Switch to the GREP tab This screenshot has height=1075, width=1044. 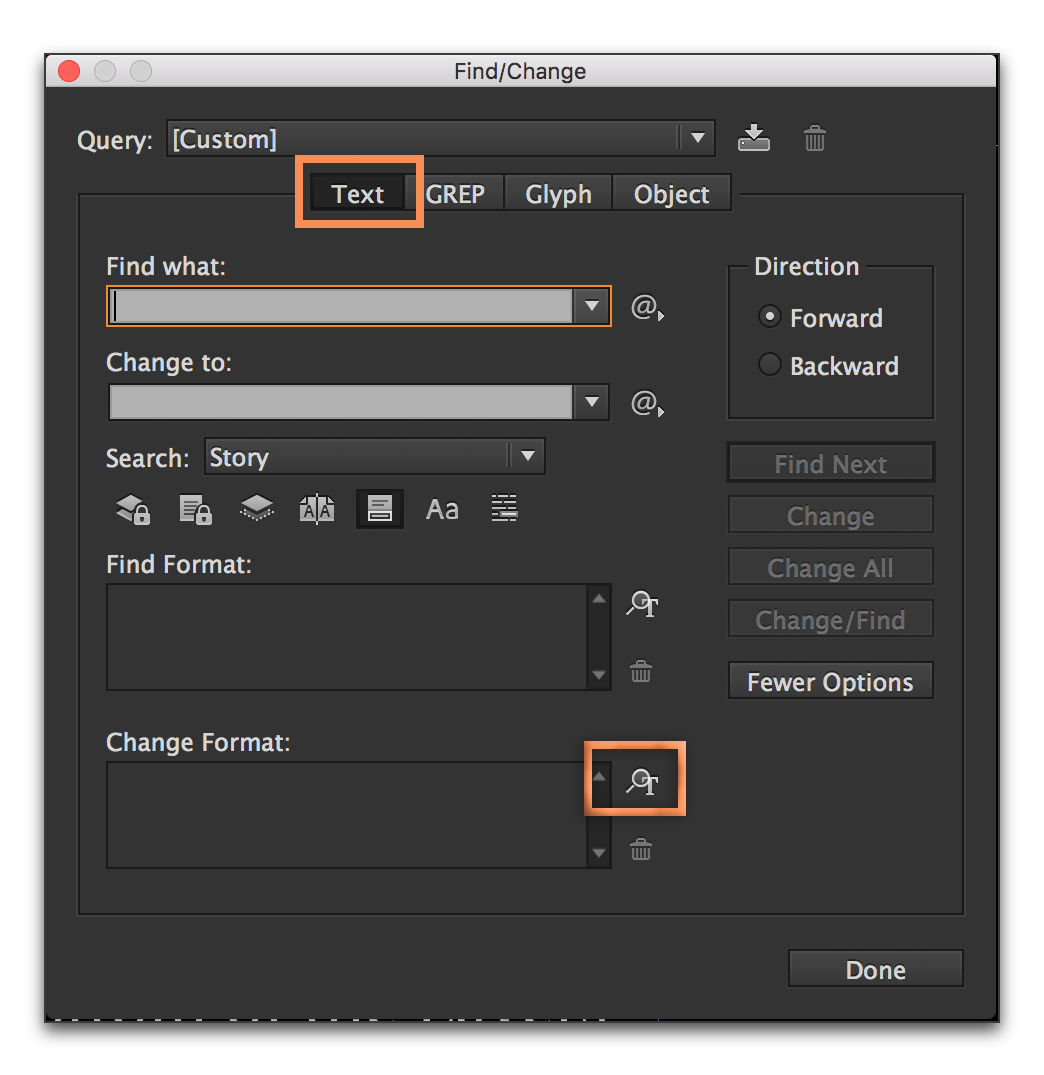click(458, 193)
